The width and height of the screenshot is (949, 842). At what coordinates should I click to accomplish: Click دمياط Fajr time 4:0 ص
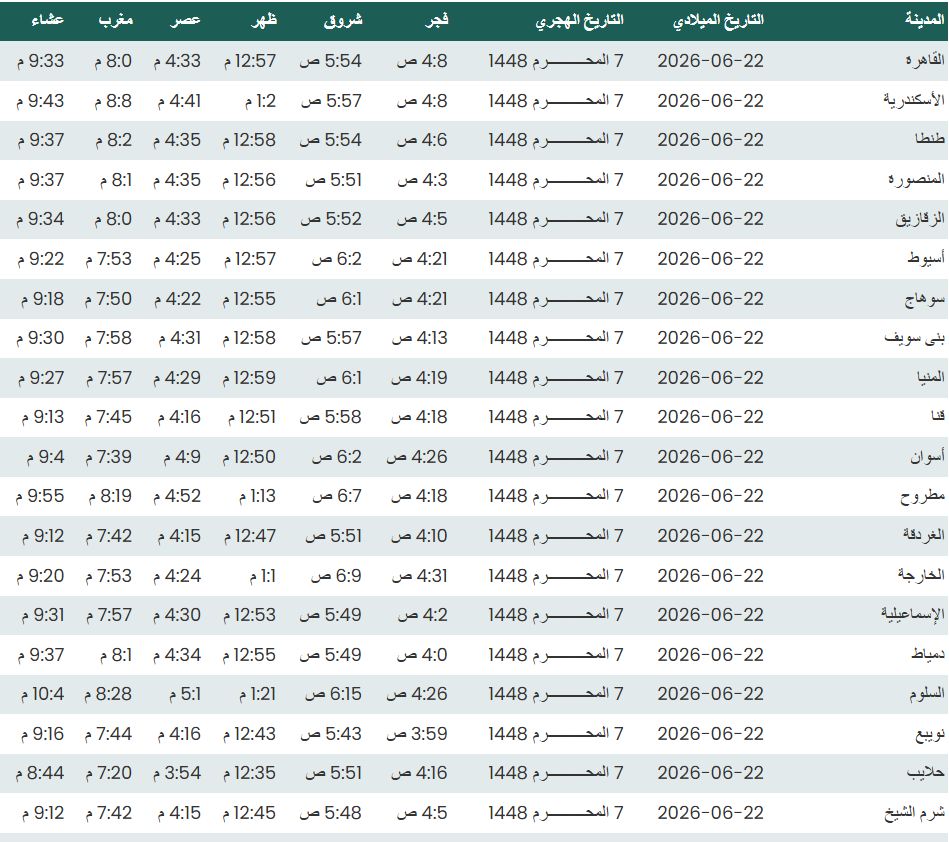pos(422,655)
